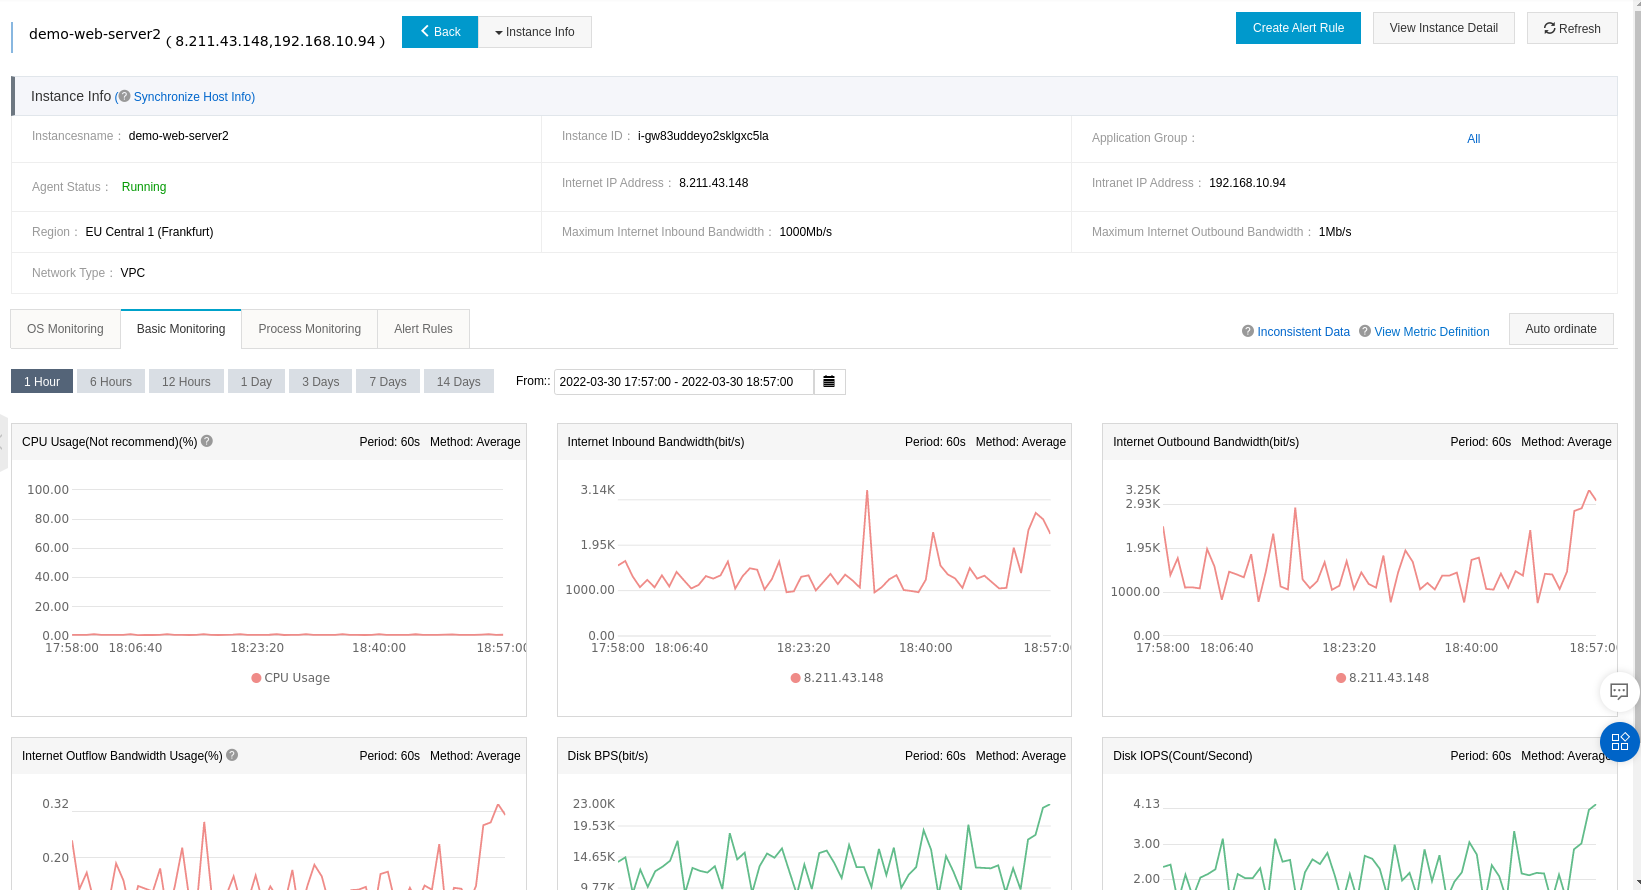
Task: Click the CPU Usage help icon
Action: (x=207, y=441)
